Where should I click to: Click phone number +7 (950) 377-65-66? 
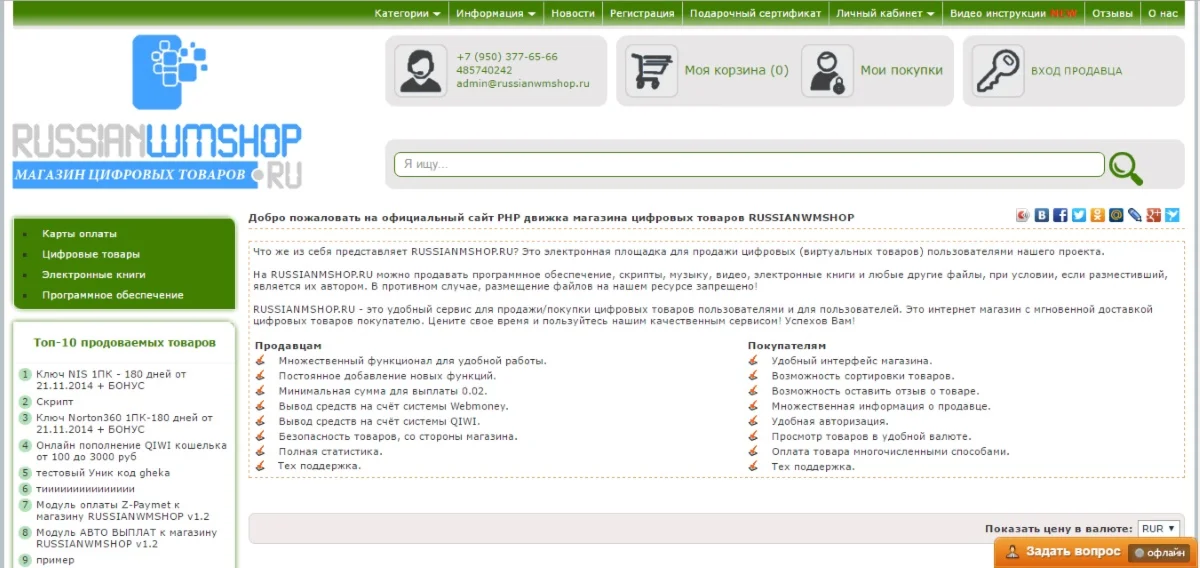(x=507, y=57)
